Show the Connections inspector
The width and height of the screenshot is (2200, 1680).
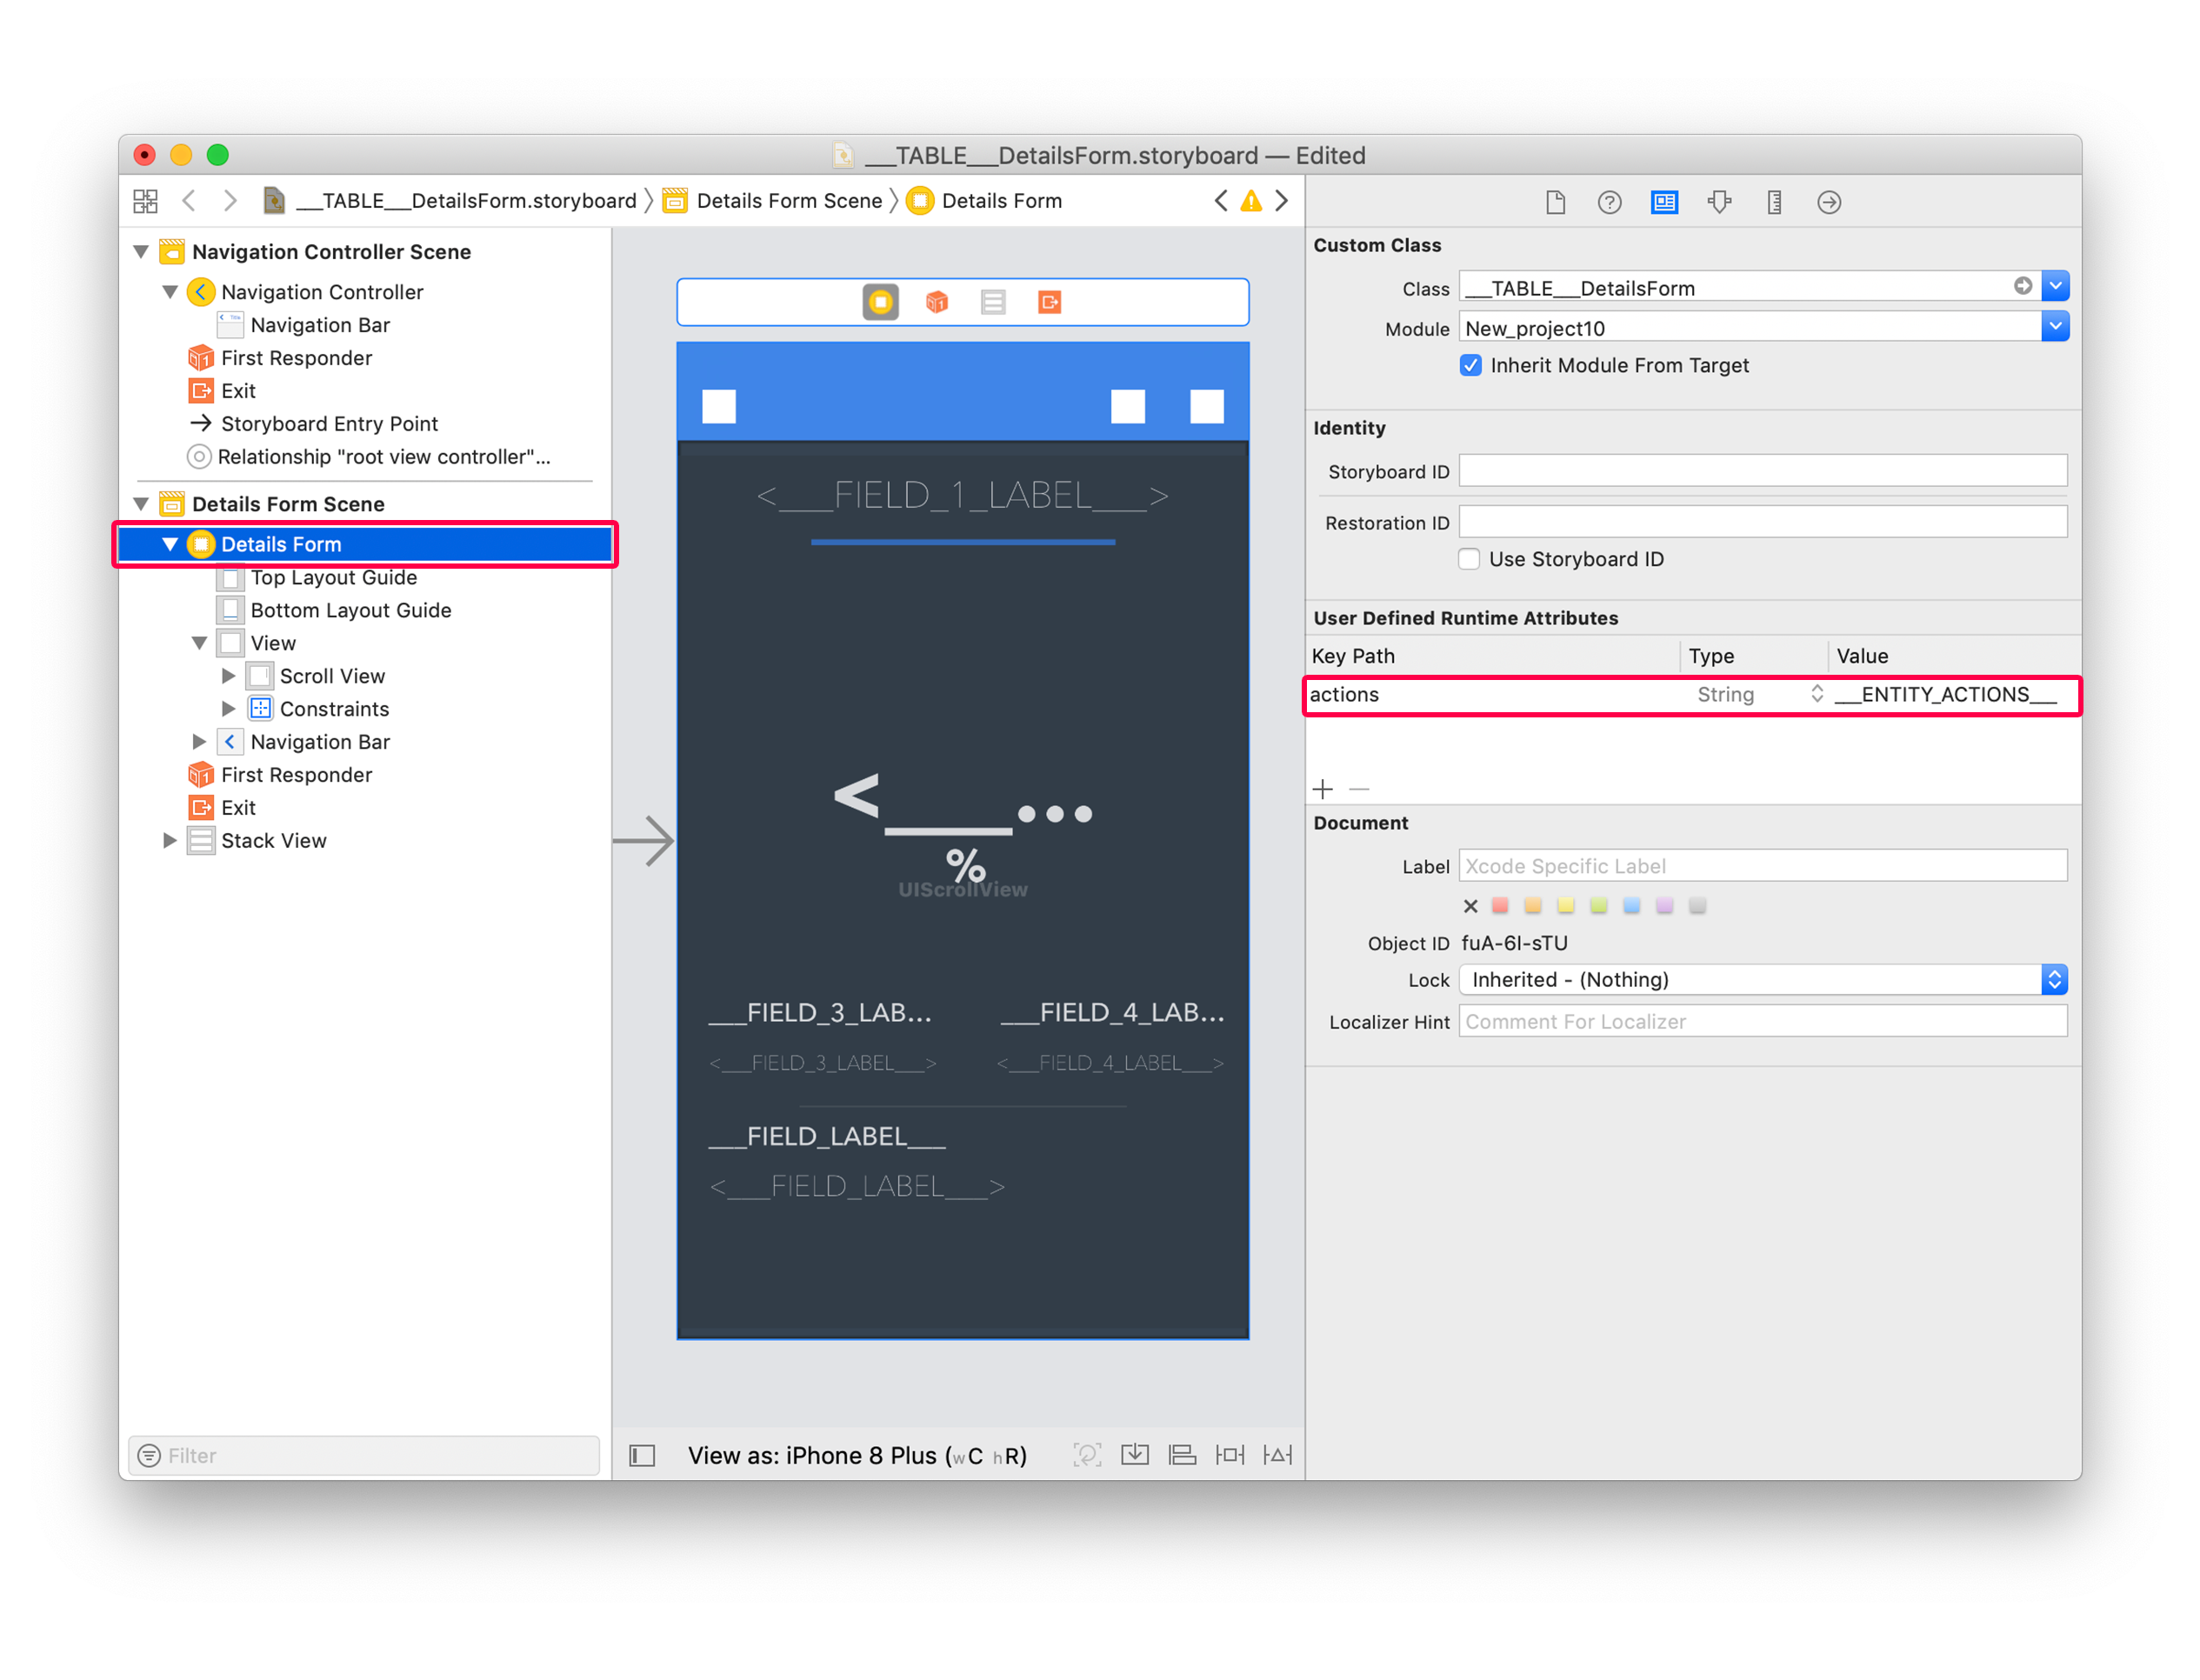point(1829,203)
